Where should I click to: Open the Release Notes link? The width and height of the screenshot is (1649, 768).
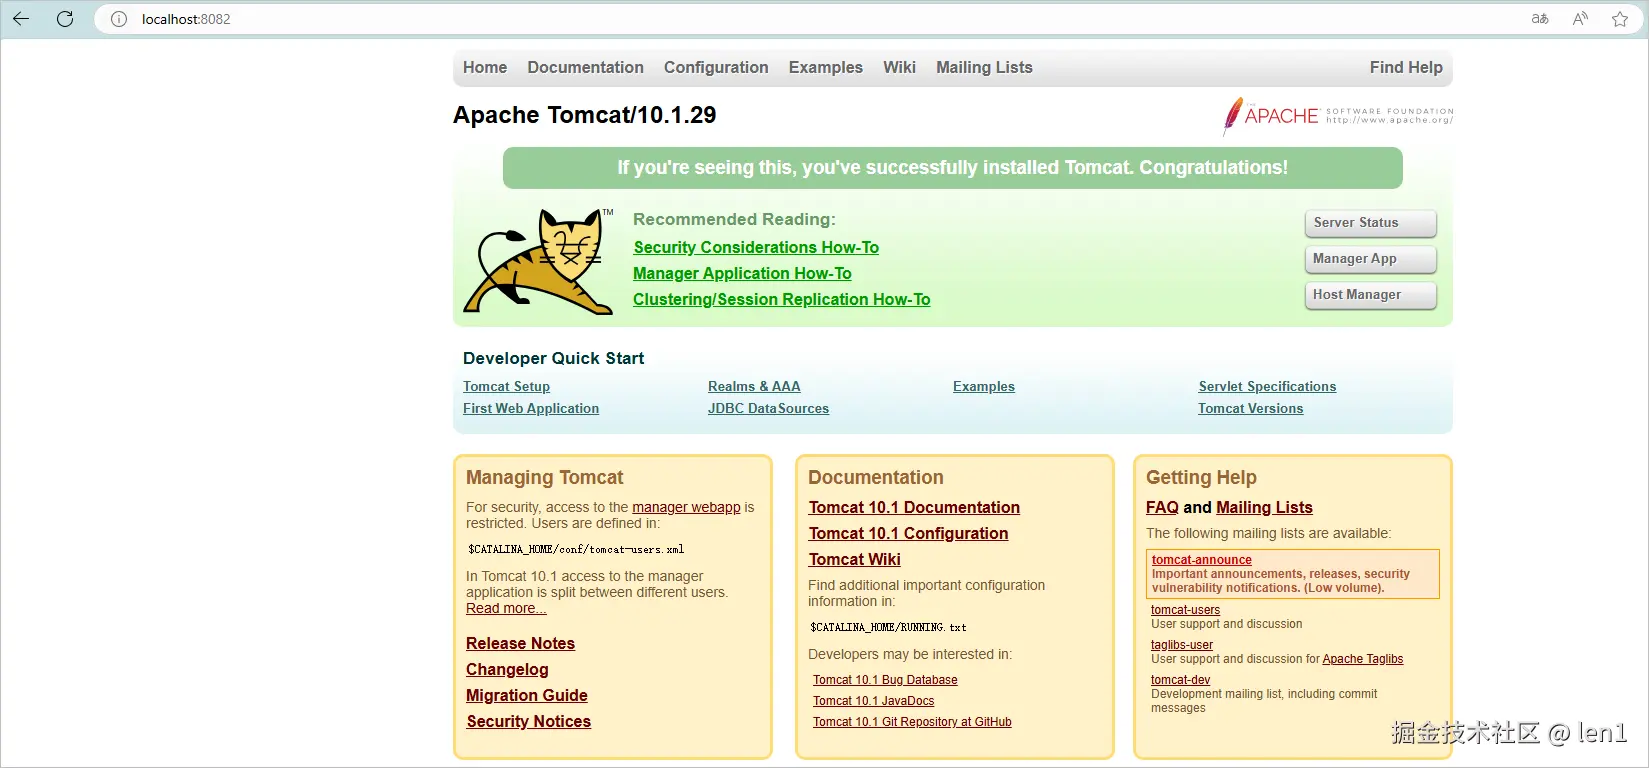tap(520, 643)
